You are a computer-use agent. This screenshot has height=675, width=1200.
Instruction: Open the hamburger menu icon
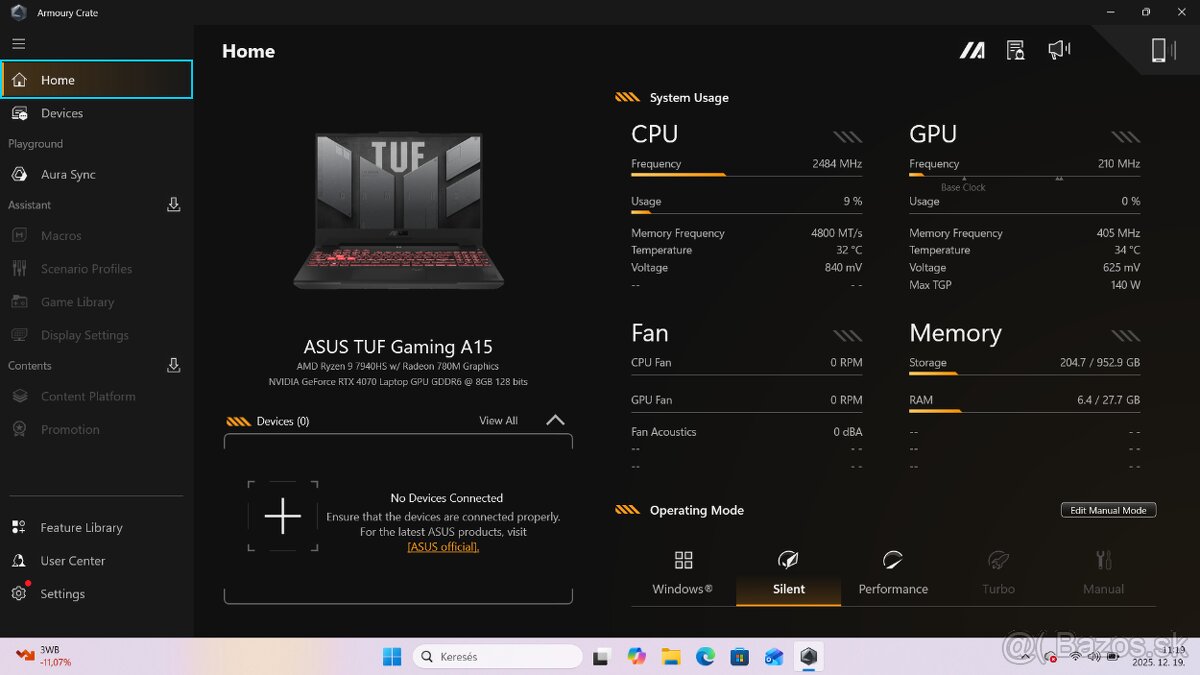[x=19, y=44]
